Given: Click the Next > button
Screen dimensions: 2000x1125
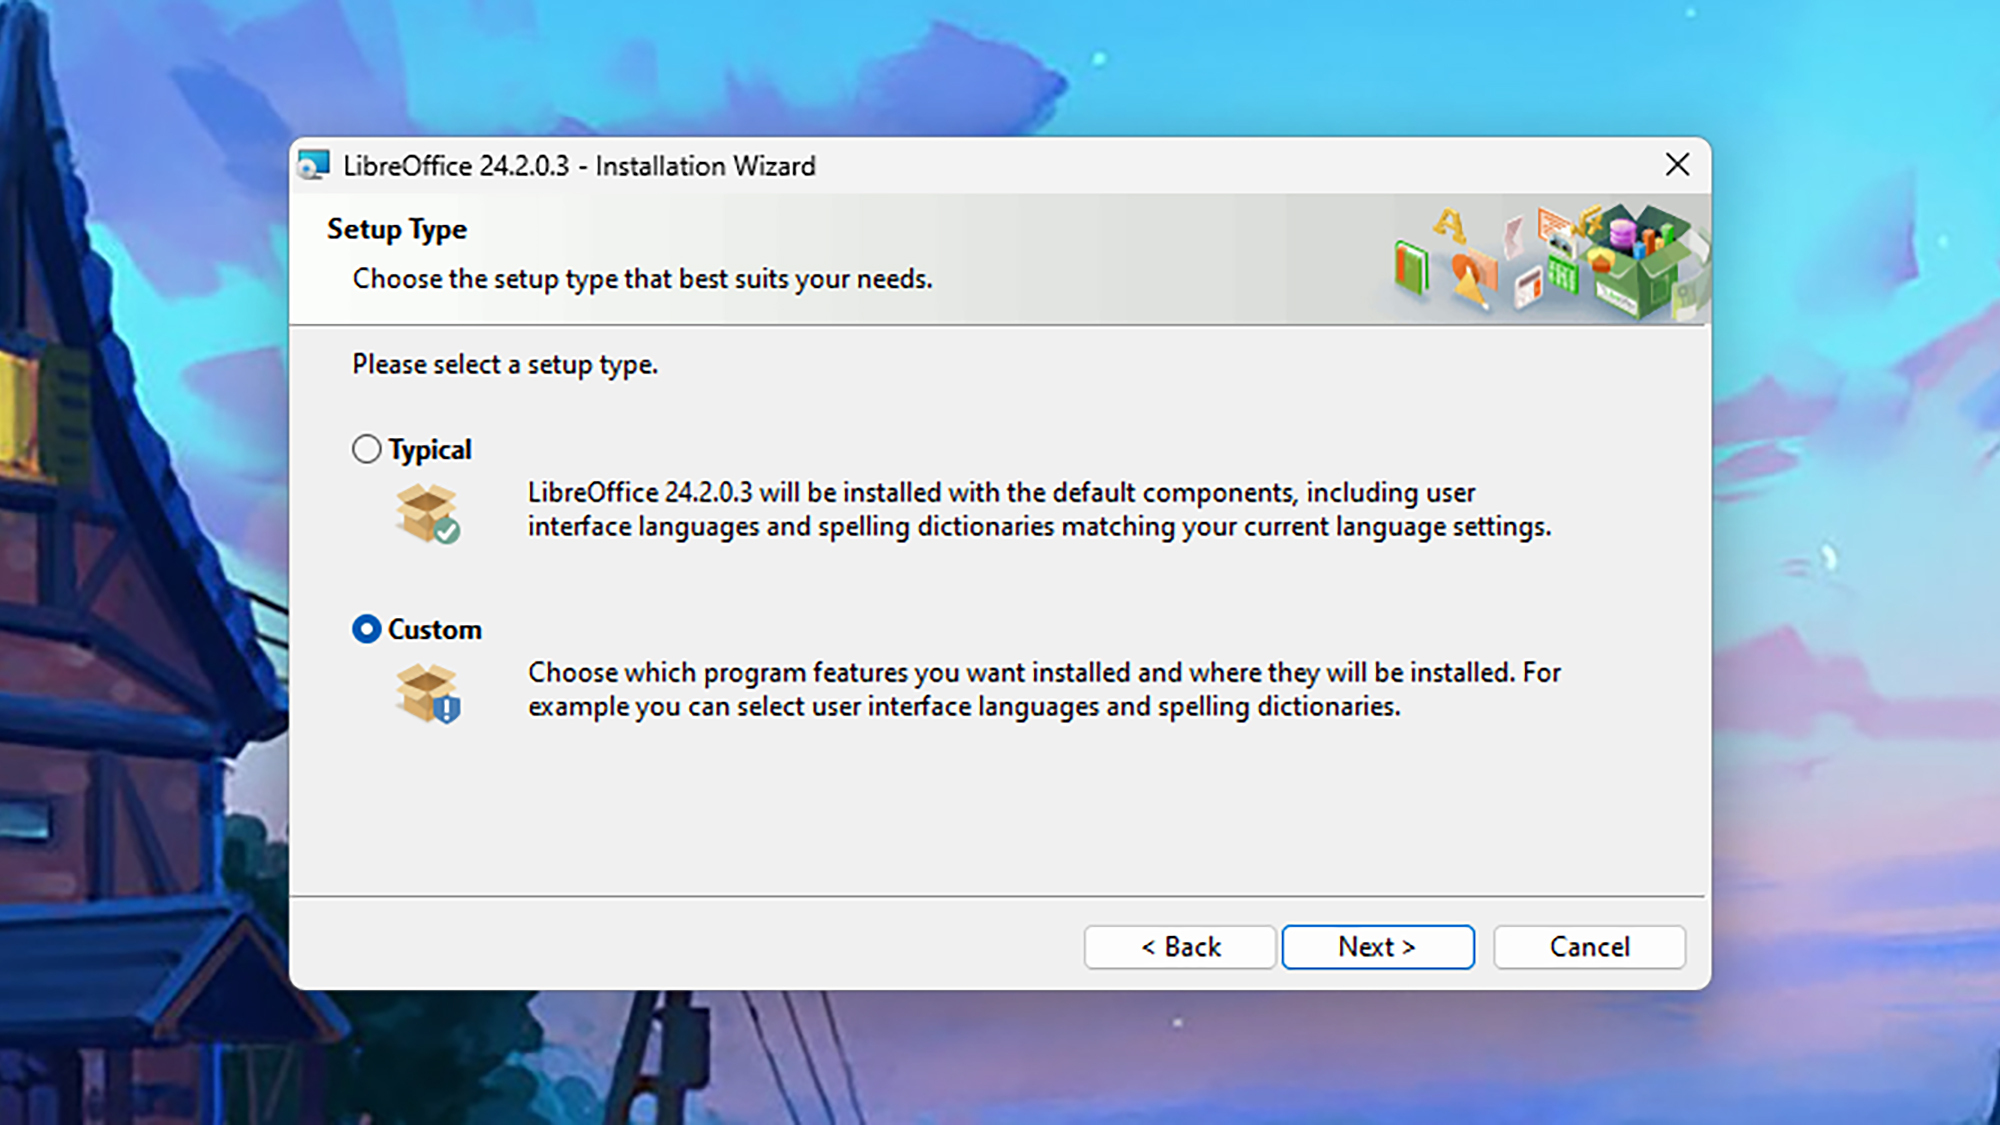Looking at the screenshot, I should click(x=1378, y=947).
